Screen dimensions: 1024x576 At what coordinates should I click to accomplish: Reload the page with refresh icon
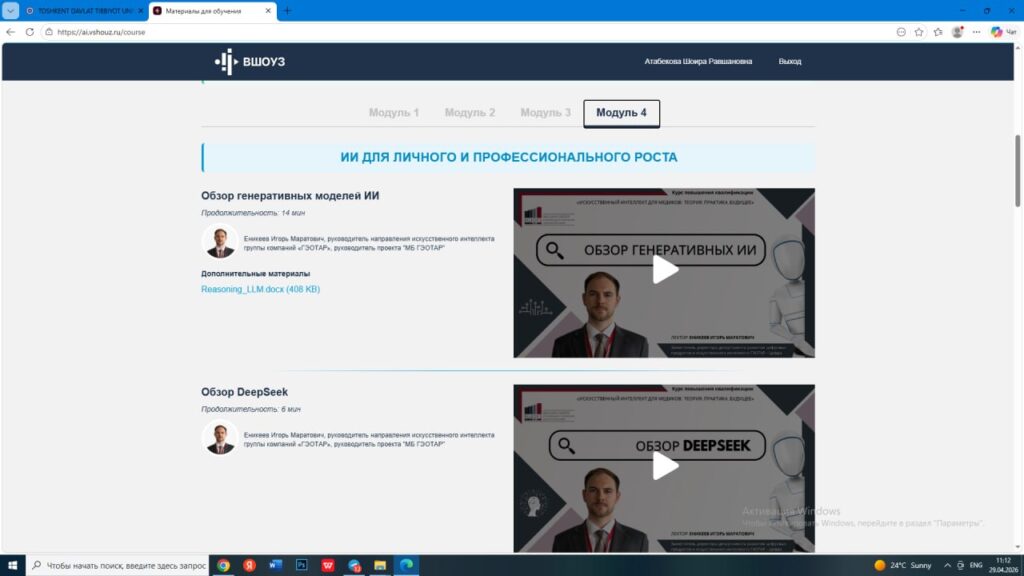pyautogui.click(x=30, y=32)
